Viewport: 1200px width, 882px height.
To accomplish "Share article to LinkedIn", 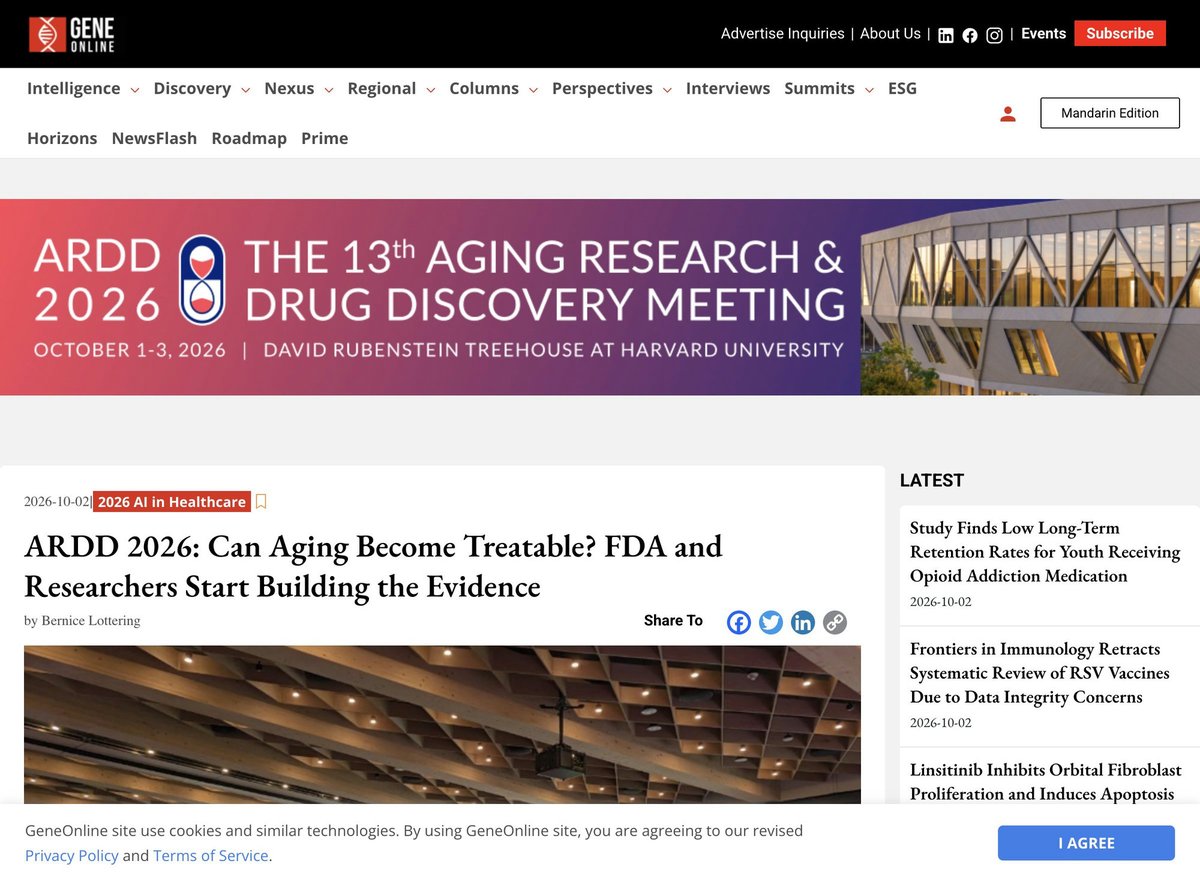I will 803,622.
